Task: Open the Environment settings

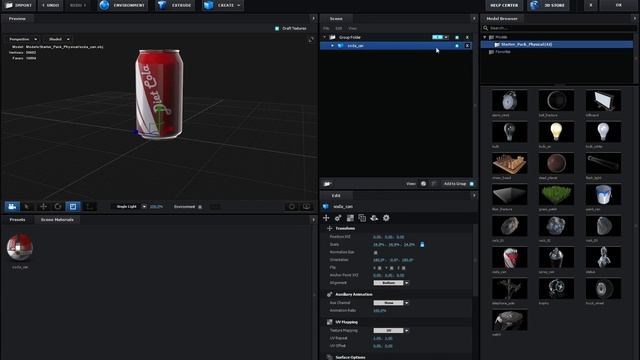Action: tap(123, 5)
